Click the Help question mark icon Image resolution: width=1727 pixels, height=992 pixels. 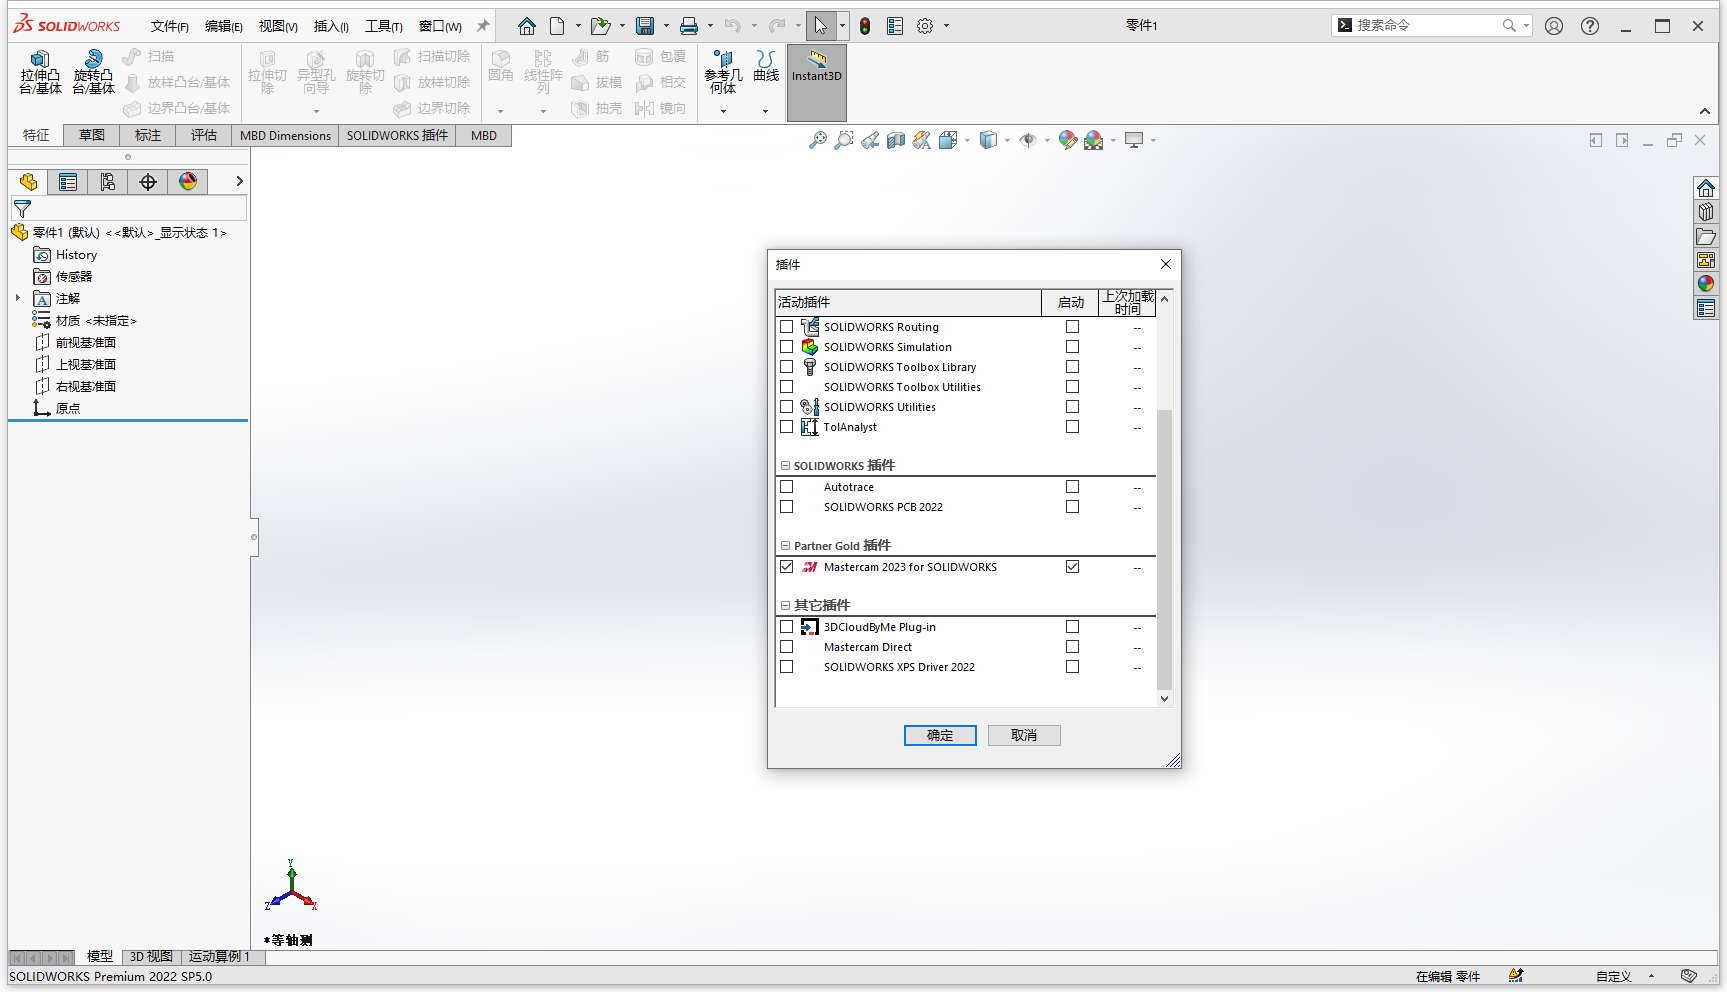(1590, 26)
